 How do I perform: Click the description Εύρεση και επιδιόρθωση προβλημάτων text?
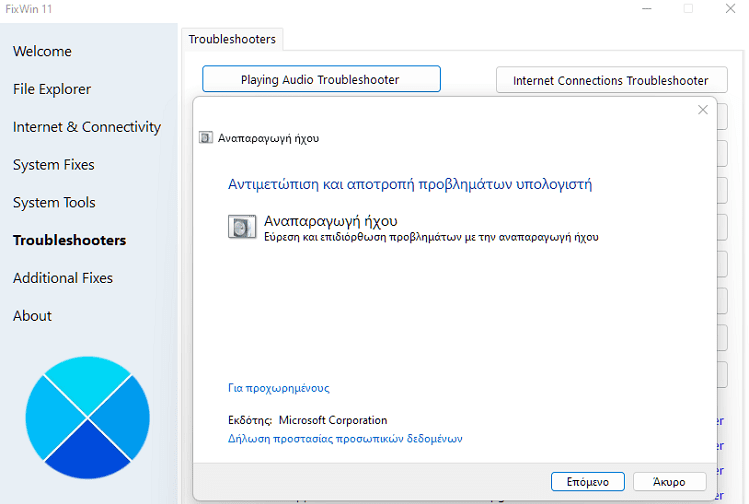[431, 237]
